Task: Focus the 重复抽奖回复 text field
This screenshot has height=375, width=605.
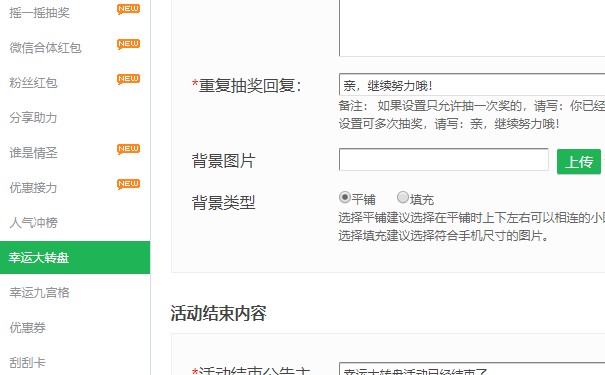Action: [472, 84]
